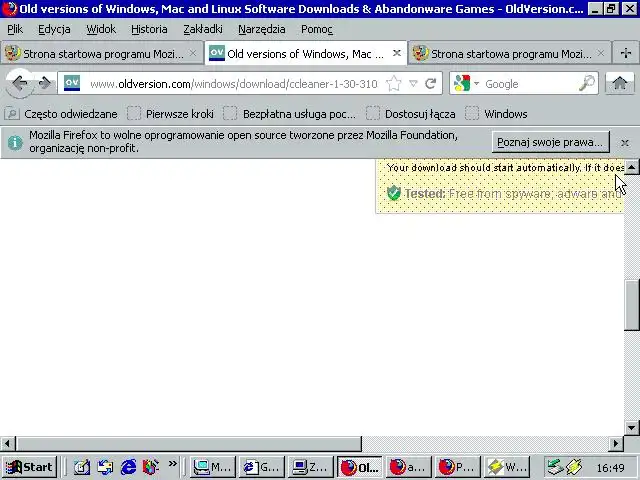Expand the quick launch overflow chevron
This screenshot has width=640, height=480.
point(173,464)
